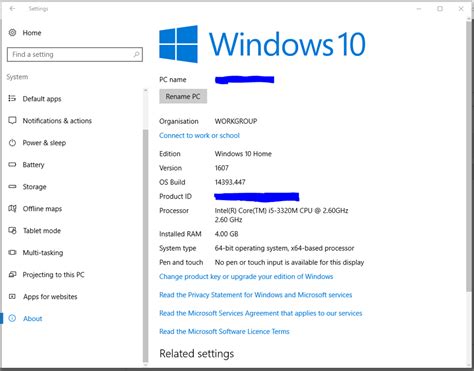Open Apps for websites

[50, 297]
